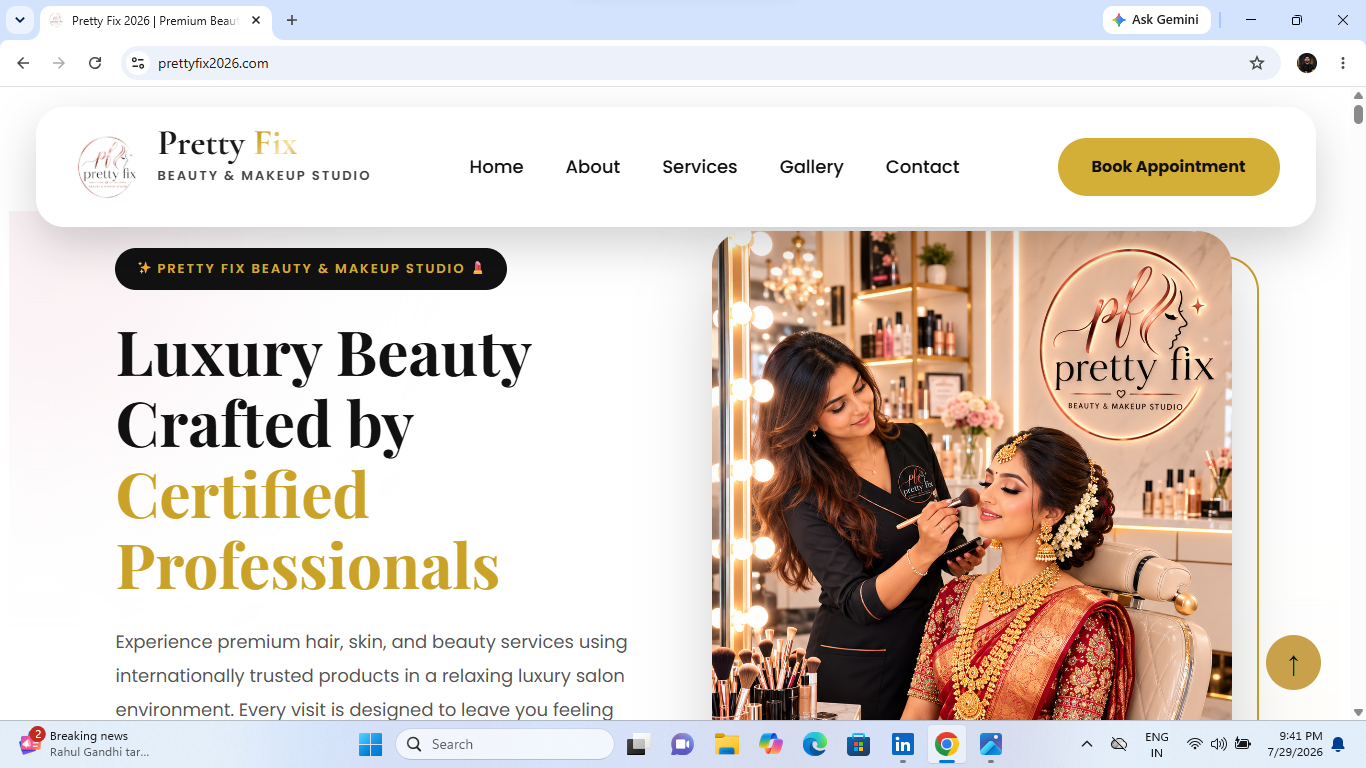The image size is (1366, 768).
Task: Open the Chrome profile avatar
Action: pos(1307,63)
